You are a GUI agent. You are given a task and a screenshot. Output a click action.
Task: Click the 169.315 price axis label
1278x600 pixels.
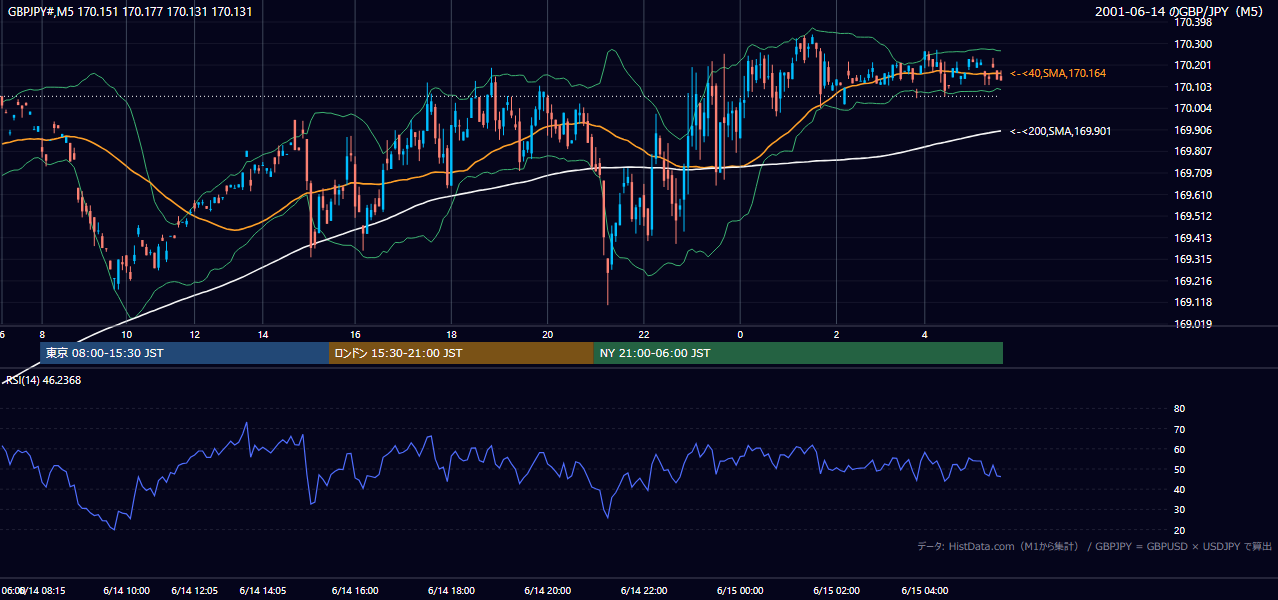point(1192,259)
